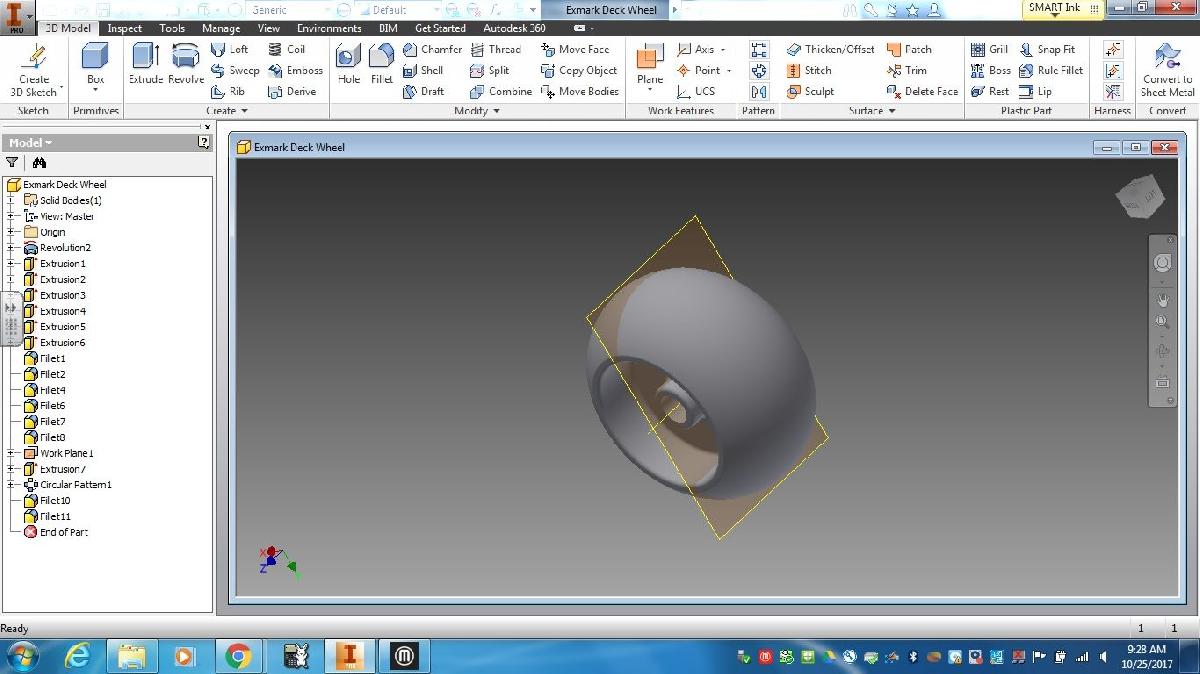Image resolution: width=1200 pixels, height=674 pixels.
Task: Select the Thread tool
Action: (x=495, y=49)
